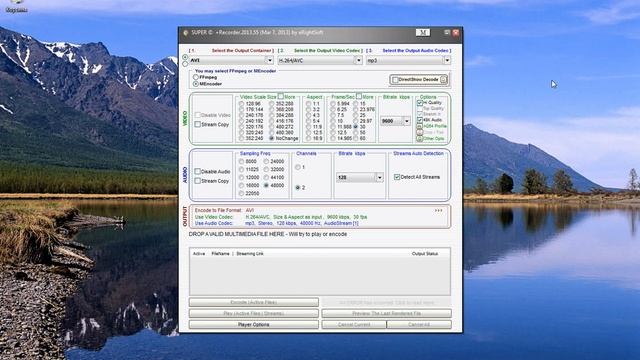Image resolution: width=640 pixels, height=360 pixels.
Task: Select 480:272 video scale size
Action: pos(271,127)
